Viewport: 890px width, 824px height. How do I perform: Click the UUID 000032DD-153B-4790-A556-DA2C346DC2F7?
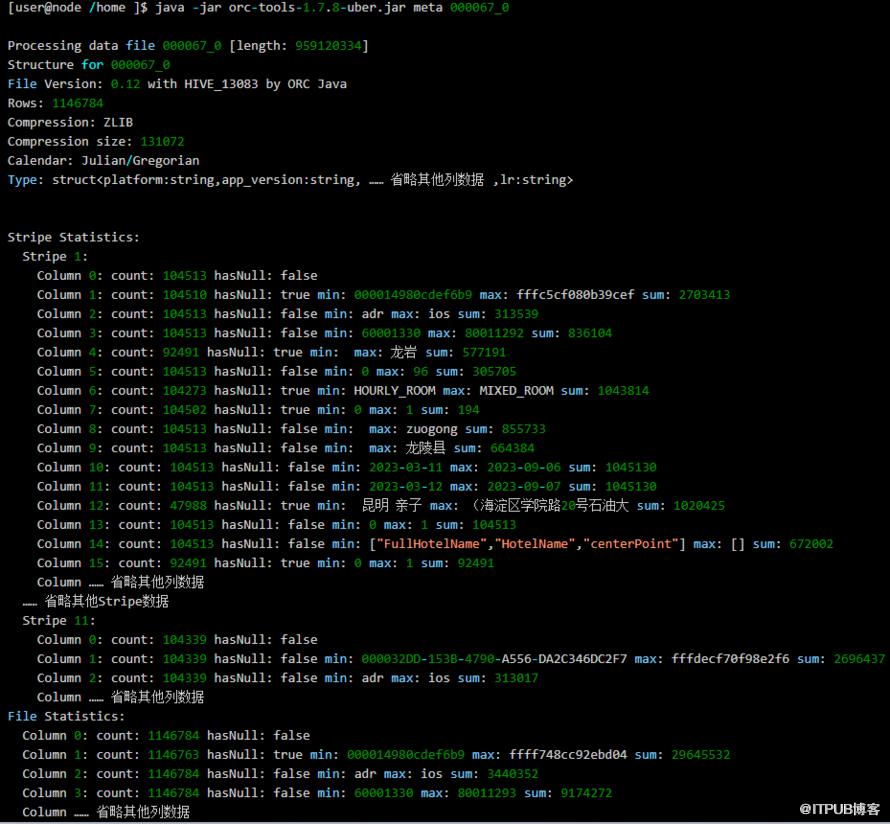click(493, 659)
